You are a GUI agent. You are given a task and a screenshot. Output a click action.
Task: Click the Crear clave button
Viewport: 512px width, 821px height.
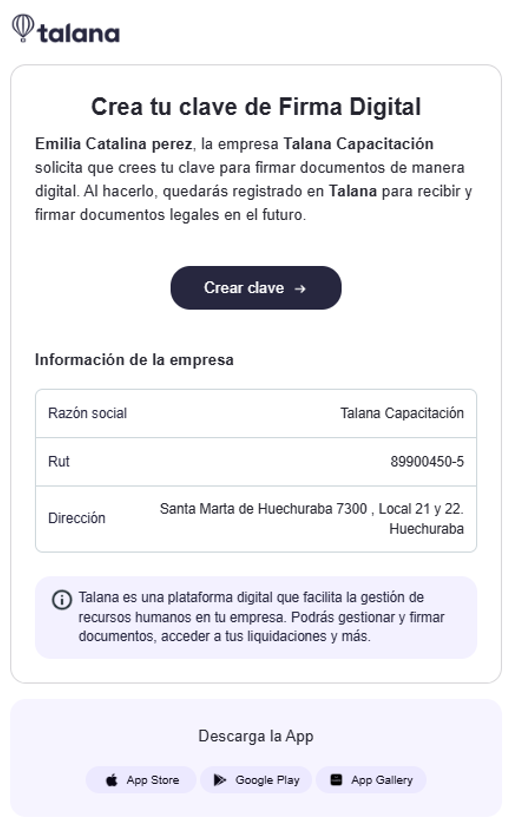(x=255, y=287)
